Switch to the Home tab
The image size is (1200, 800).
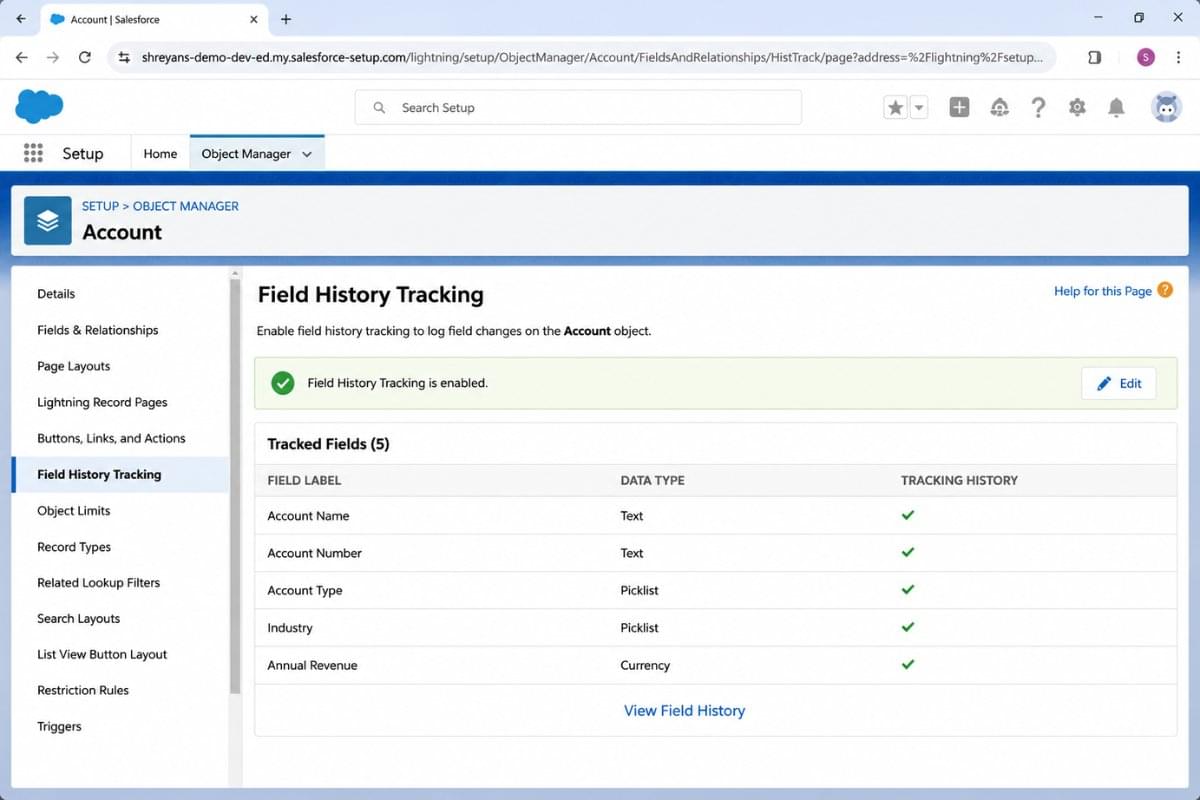[160, 154]
